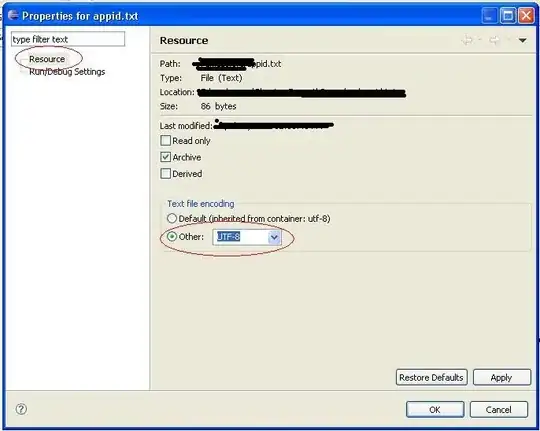Click the Apply button
Image resolution: width=540 pixels, height=431 pixels.
[502, 377]
